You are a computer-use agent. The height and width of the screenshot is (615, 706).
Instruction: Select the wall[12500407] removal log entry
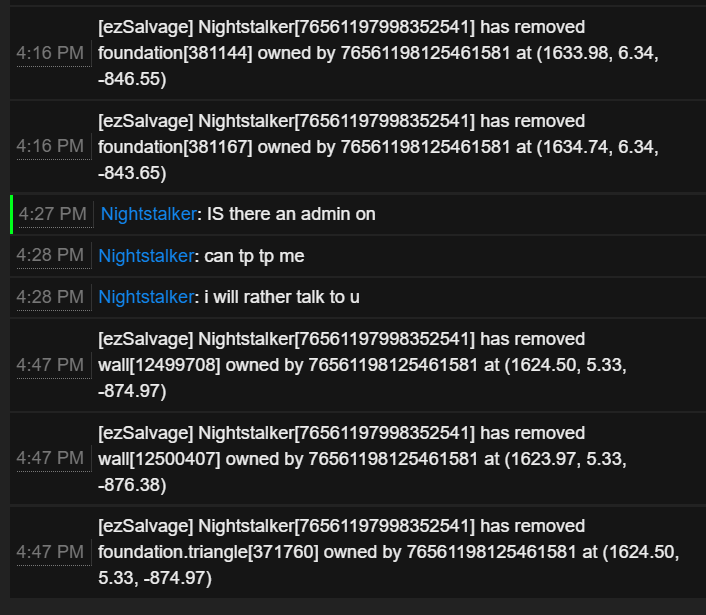click(362, 459)
